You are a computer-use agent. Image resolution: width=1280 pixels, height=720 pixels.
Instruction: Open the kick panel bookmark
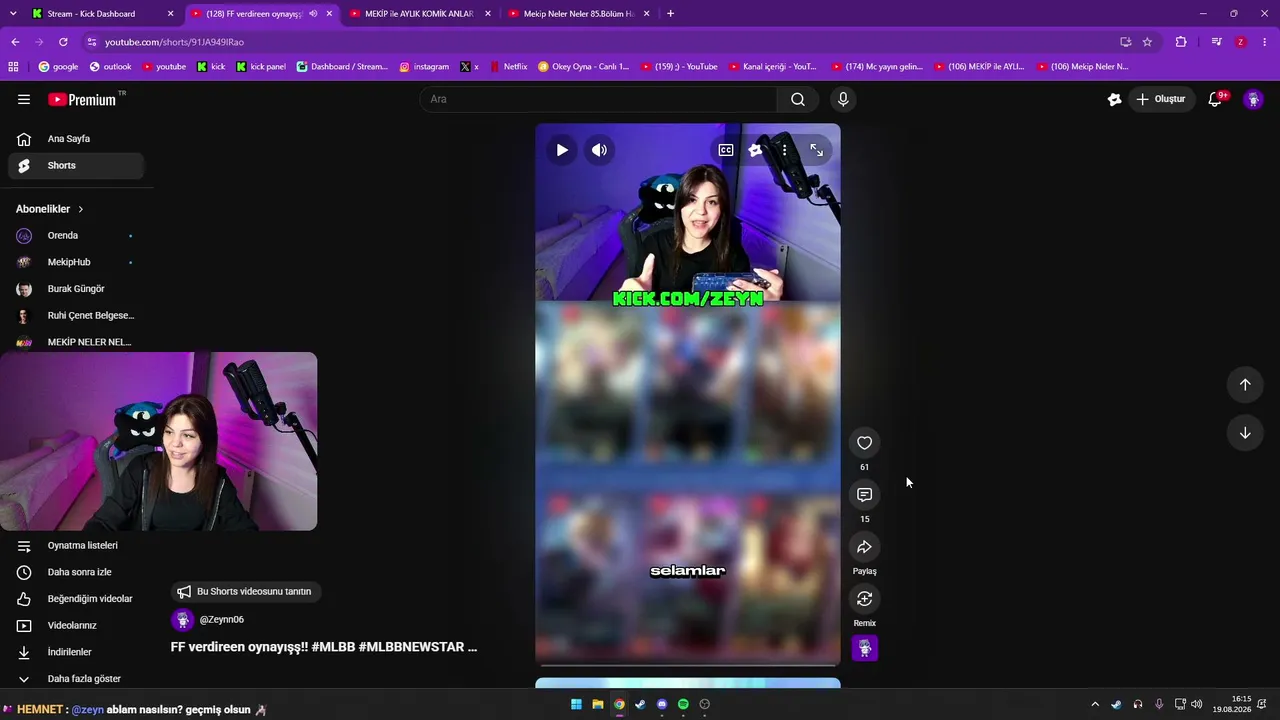(x=261, y=67)
